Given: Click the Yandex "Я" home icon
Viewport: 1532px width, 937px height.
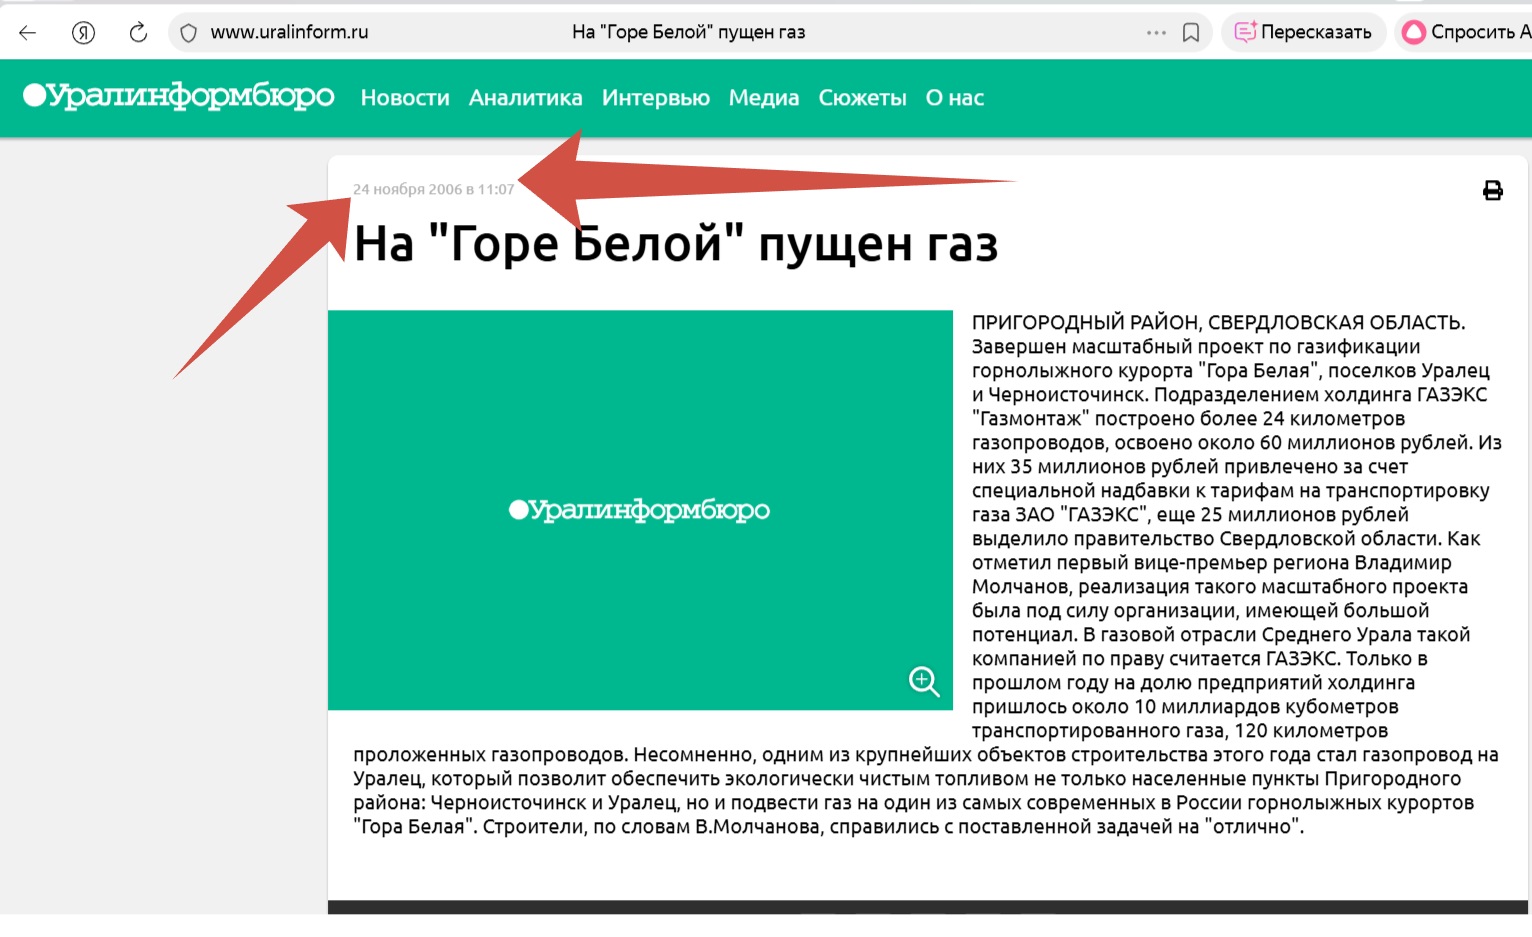Looking at the screenshot, I should (83, 32).
